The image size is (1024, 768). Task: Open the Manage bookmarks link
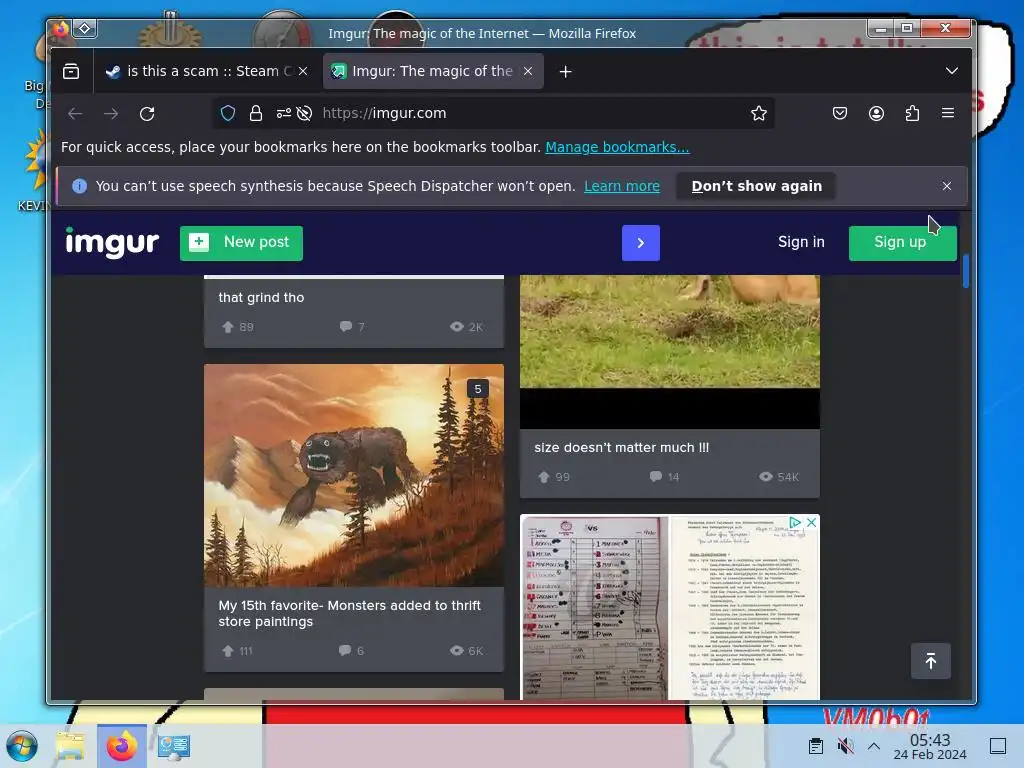(x=617, y=147)
